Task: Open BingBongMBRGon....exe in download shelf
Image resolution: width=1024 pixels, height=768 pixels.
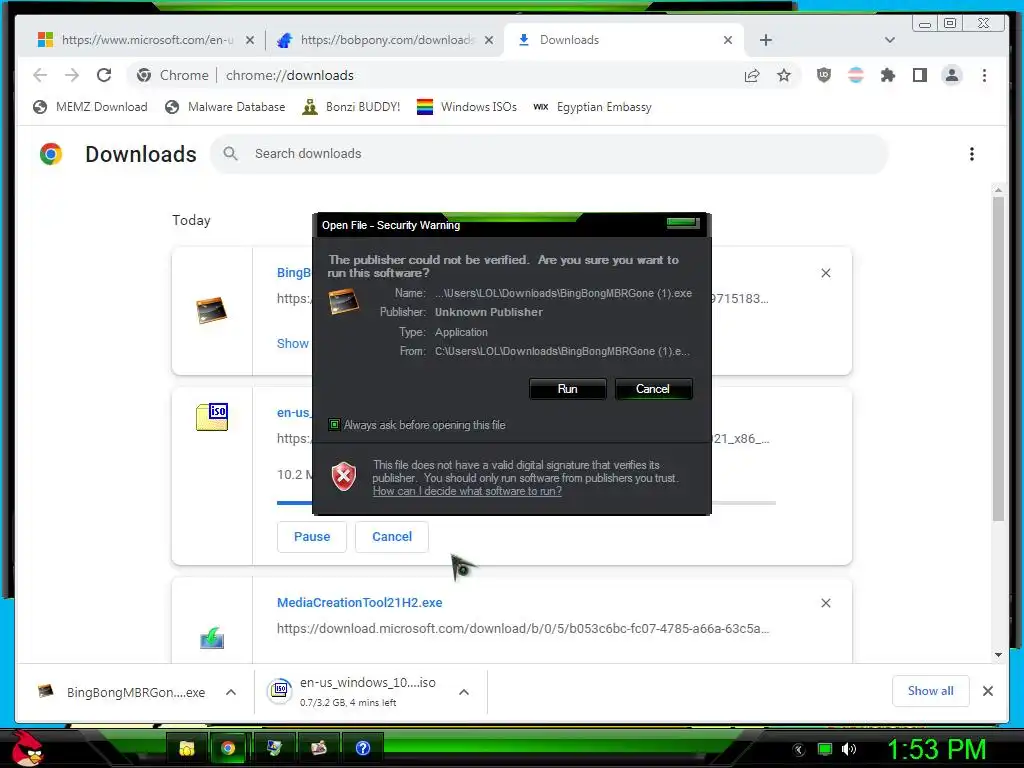Action: [121, 692]
